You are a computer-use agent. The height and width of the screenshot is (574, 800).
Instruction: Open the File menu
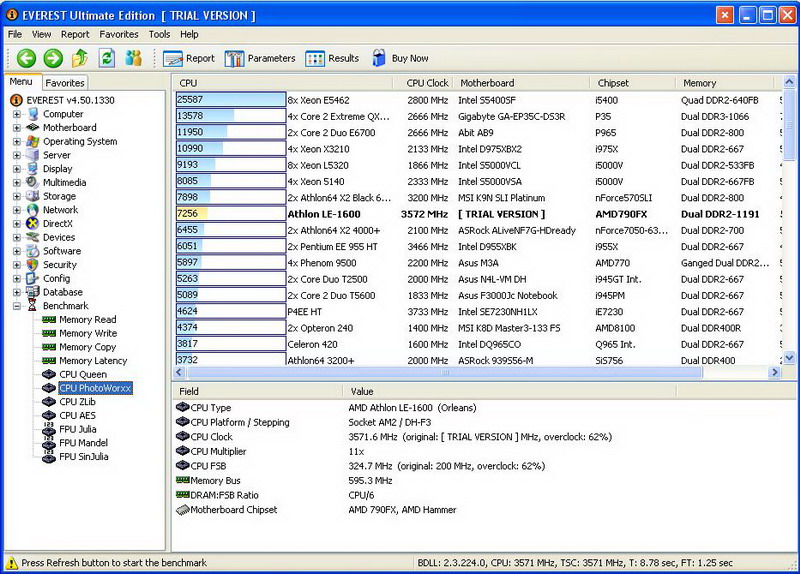15,34
